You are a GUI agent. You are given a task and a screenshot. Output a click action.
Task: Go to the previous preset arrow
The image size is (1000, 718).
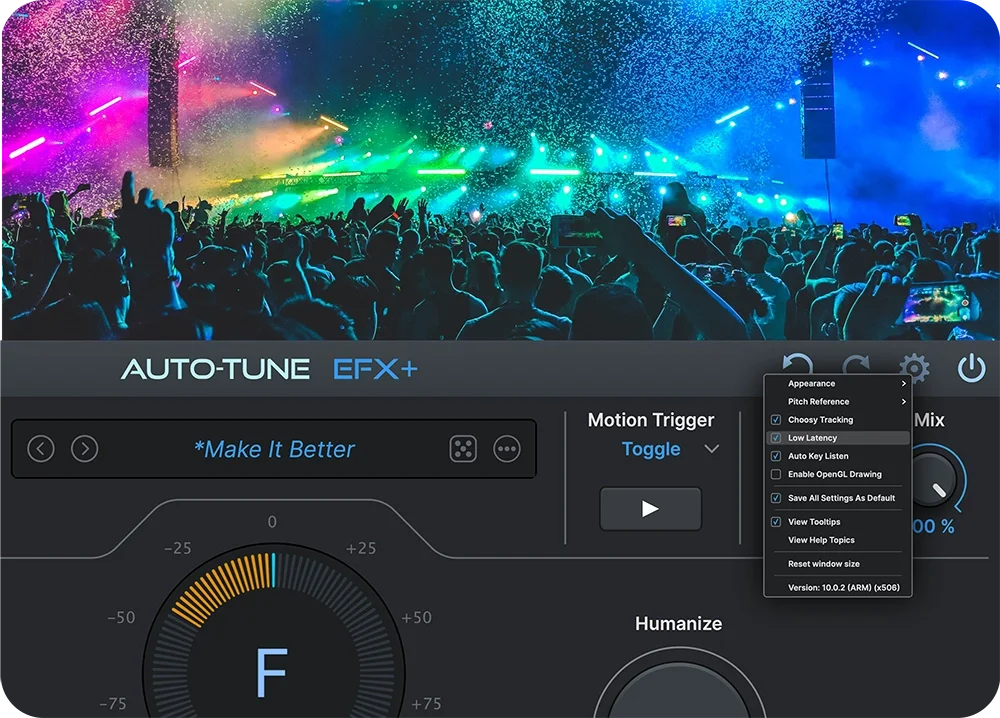pyautogui.click(x=41, y=449)
